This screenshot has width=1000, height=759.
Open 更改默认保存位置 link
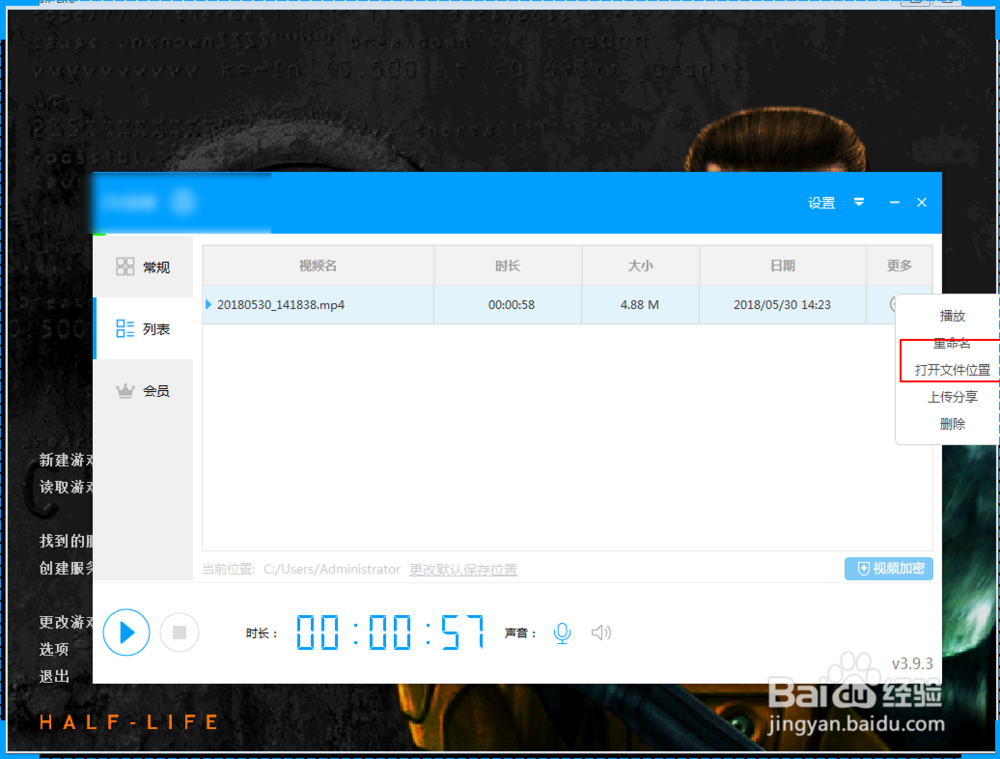(463, 568)
